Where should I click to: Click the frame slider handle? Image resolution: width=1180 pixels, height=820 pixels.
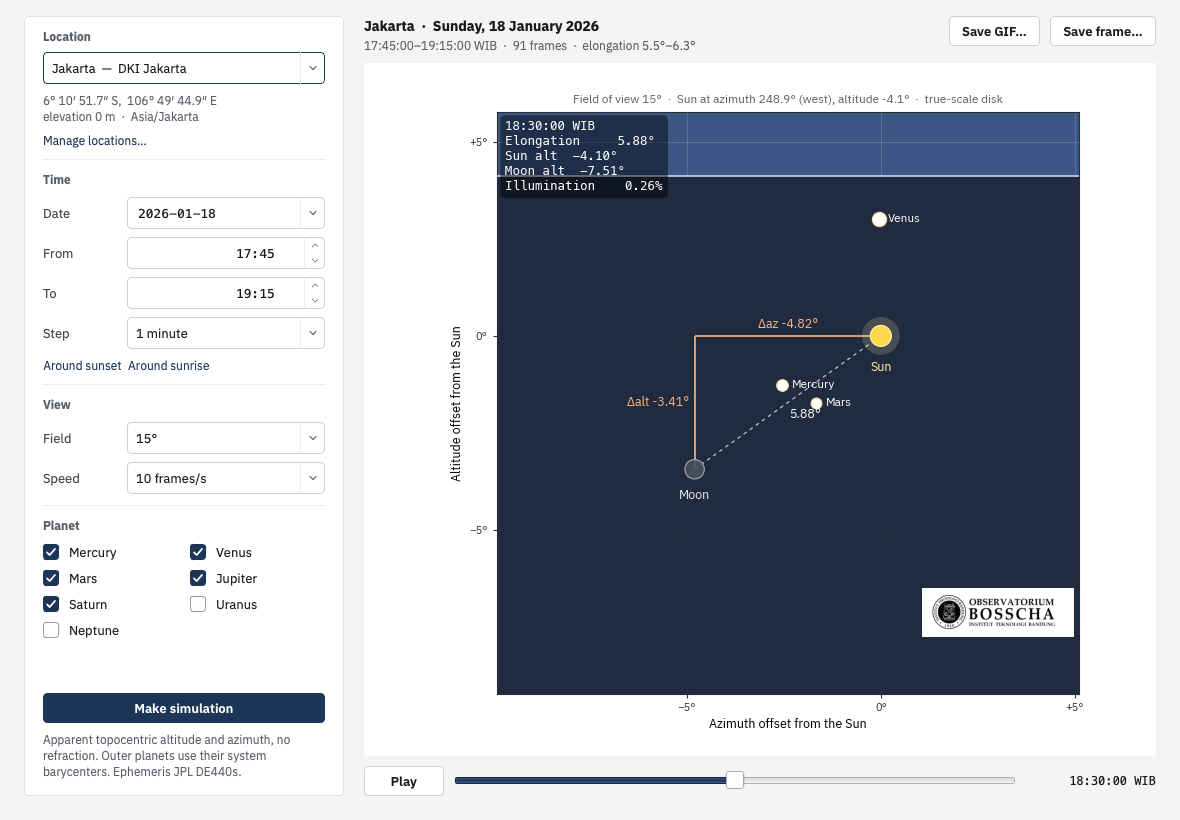tap(734, 780)
